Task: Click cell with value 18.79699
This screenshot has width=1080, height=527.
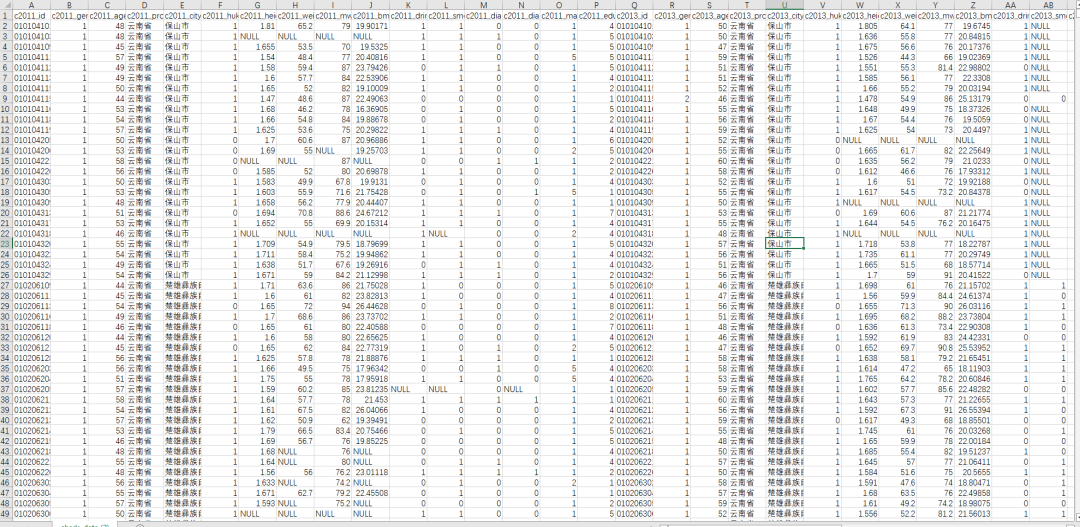Action: tap(371, 243)
